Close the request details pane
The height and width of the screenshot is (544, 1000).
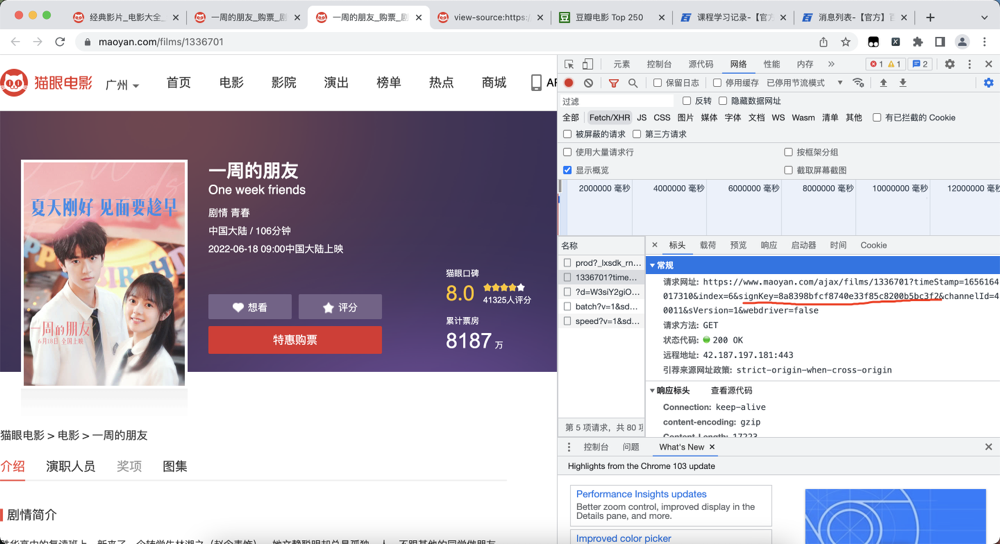[x=654, y=245]
